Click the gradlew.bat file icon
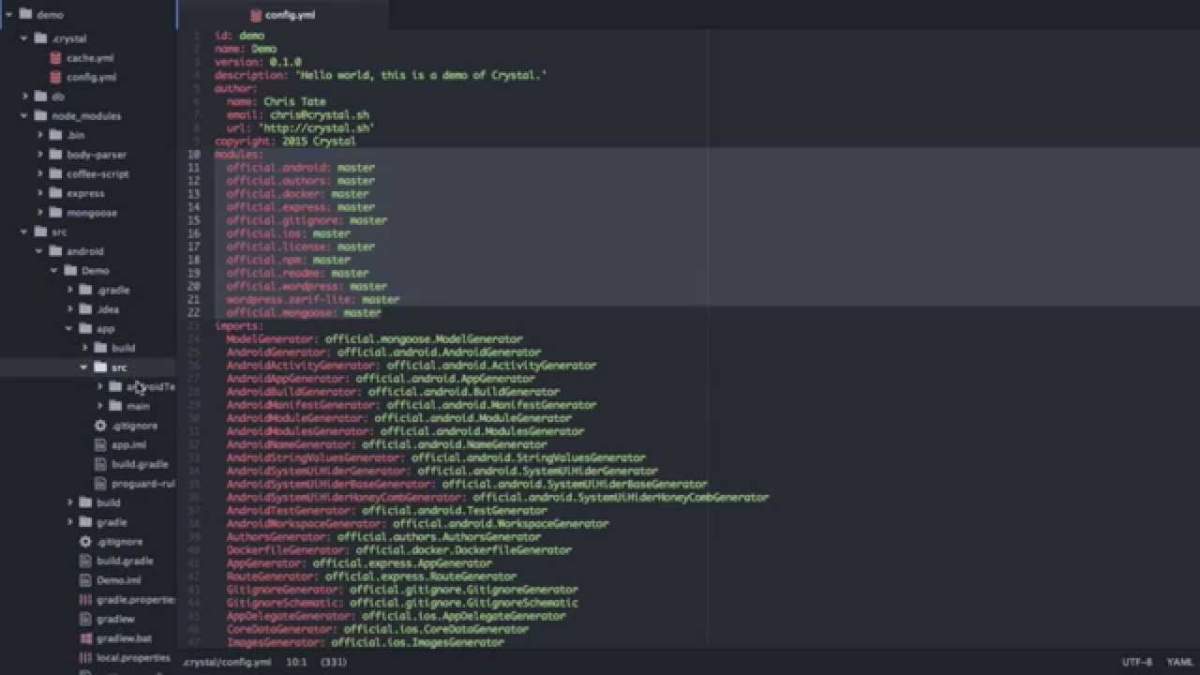The width and height of the screenshot is (1200, 675). [86, 638]
